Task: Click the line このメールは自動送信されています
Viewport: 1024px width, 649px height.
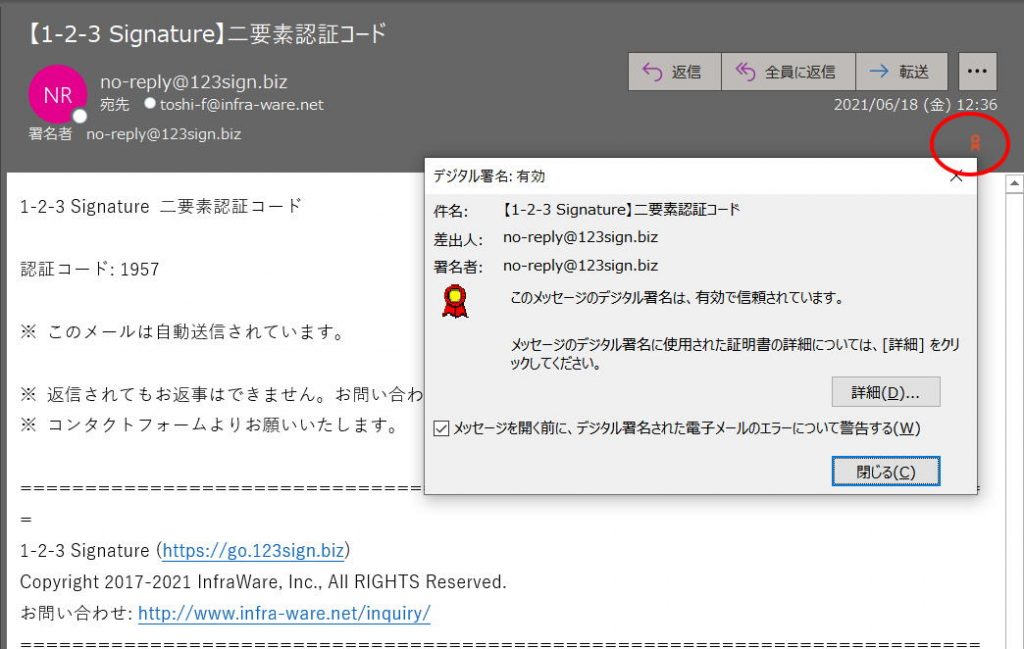Action: tap(183, 332)
